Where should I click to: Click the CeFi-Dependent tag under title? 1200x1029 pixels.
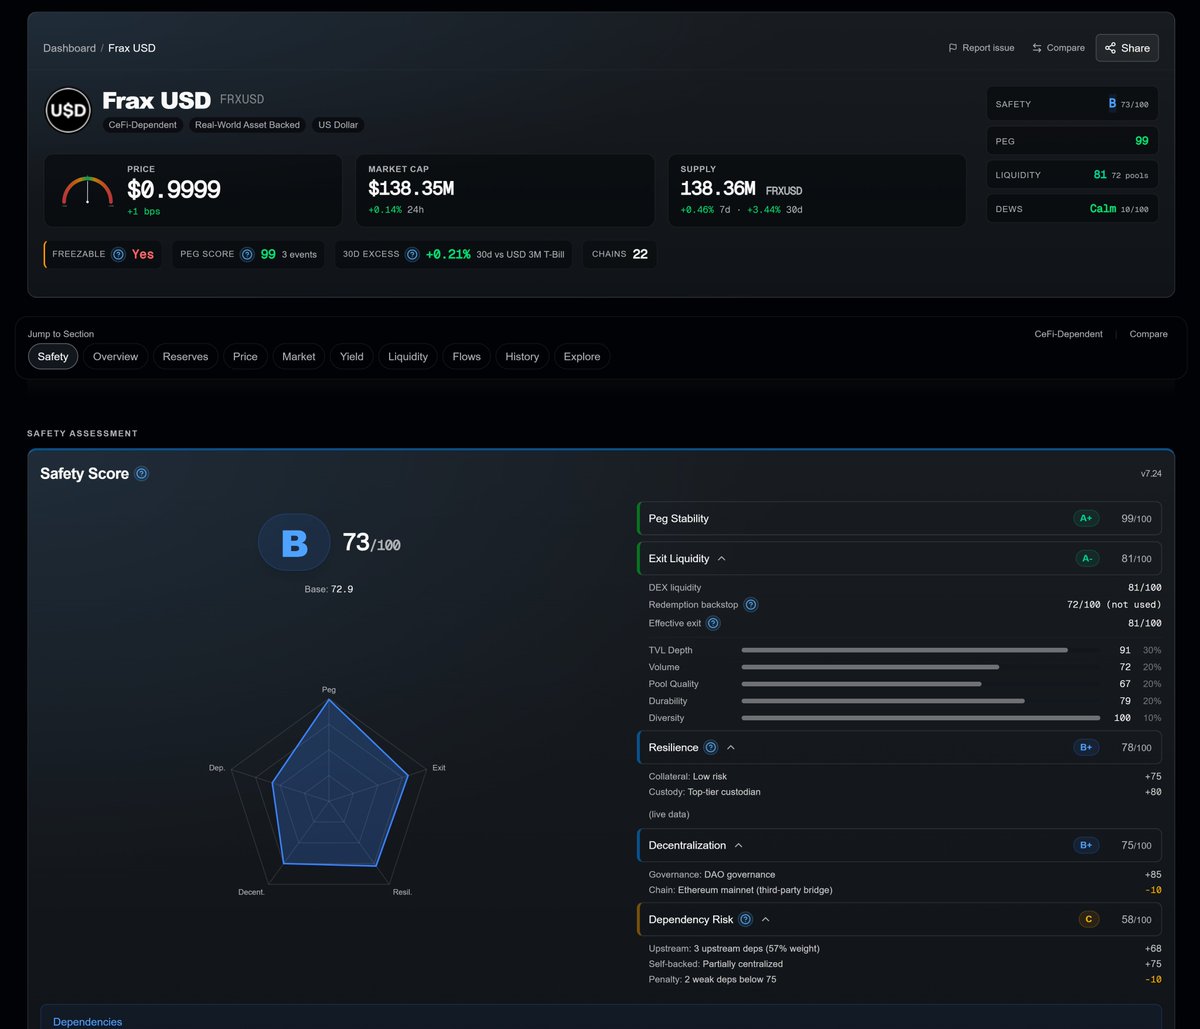[143, 125]
